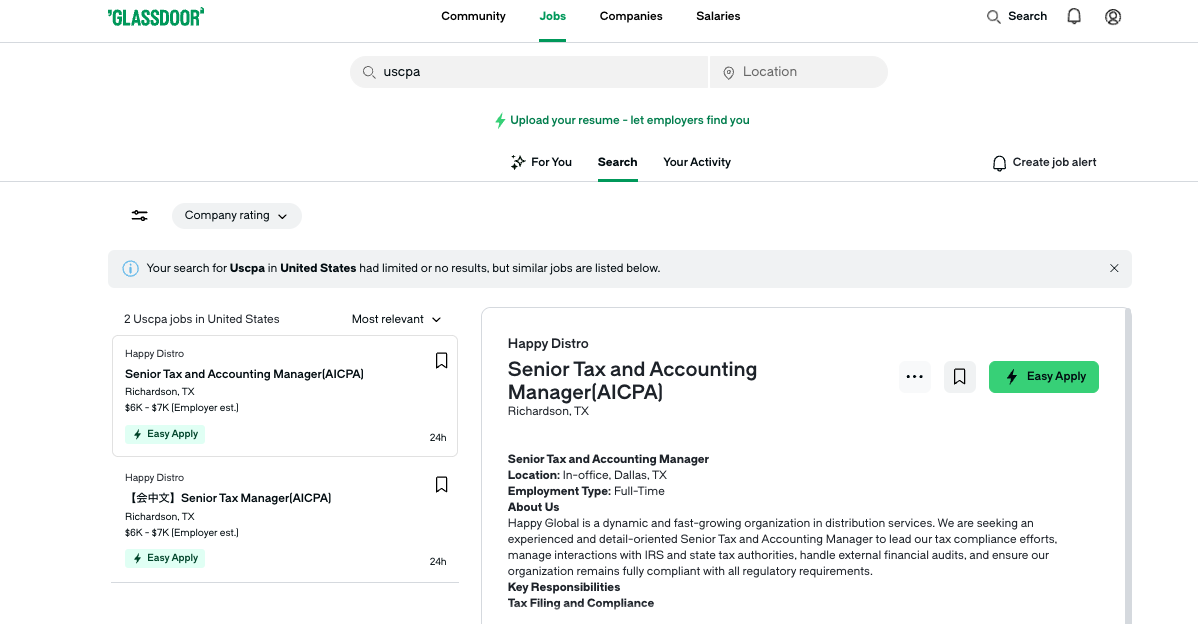
Task: Click the job details scrollbar
Action: [x=1128, y=460]
